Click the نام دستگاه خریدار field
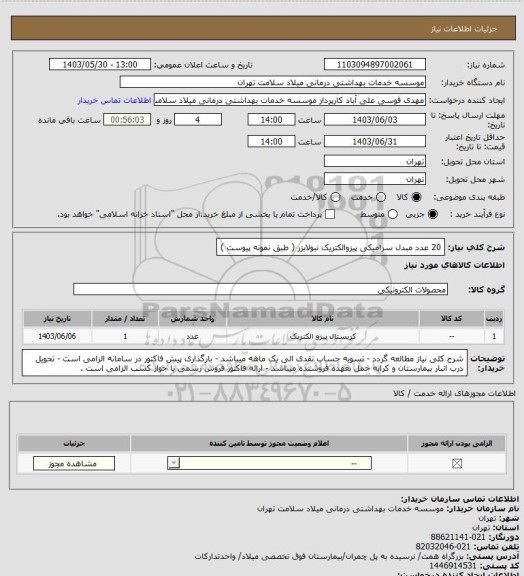Screen dimensions: 524x576 [x=273, y=82]
